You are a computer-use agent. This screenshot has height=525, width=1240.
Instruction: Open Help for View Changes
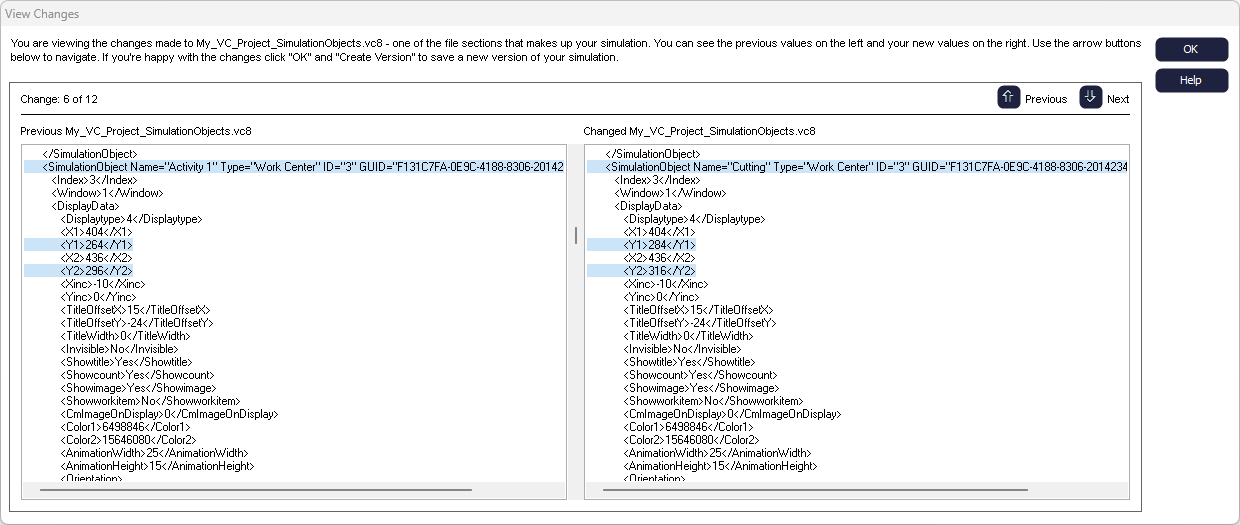(1191, 80)
